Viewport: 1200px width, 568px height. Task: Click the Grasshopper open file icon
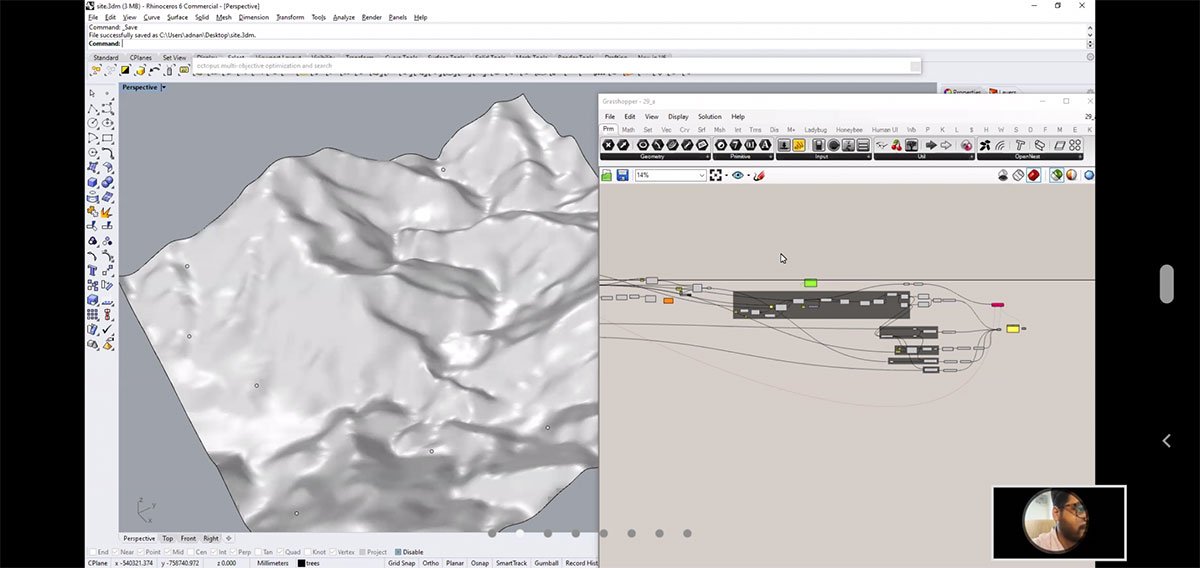coord(607,175)
